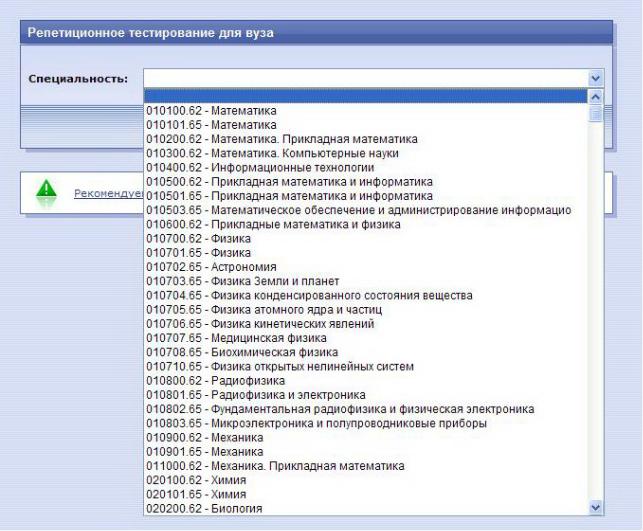Screen dimensions: 643x531
Task: Choose 010100.62 - Математика option
Action: pos(366,111)
